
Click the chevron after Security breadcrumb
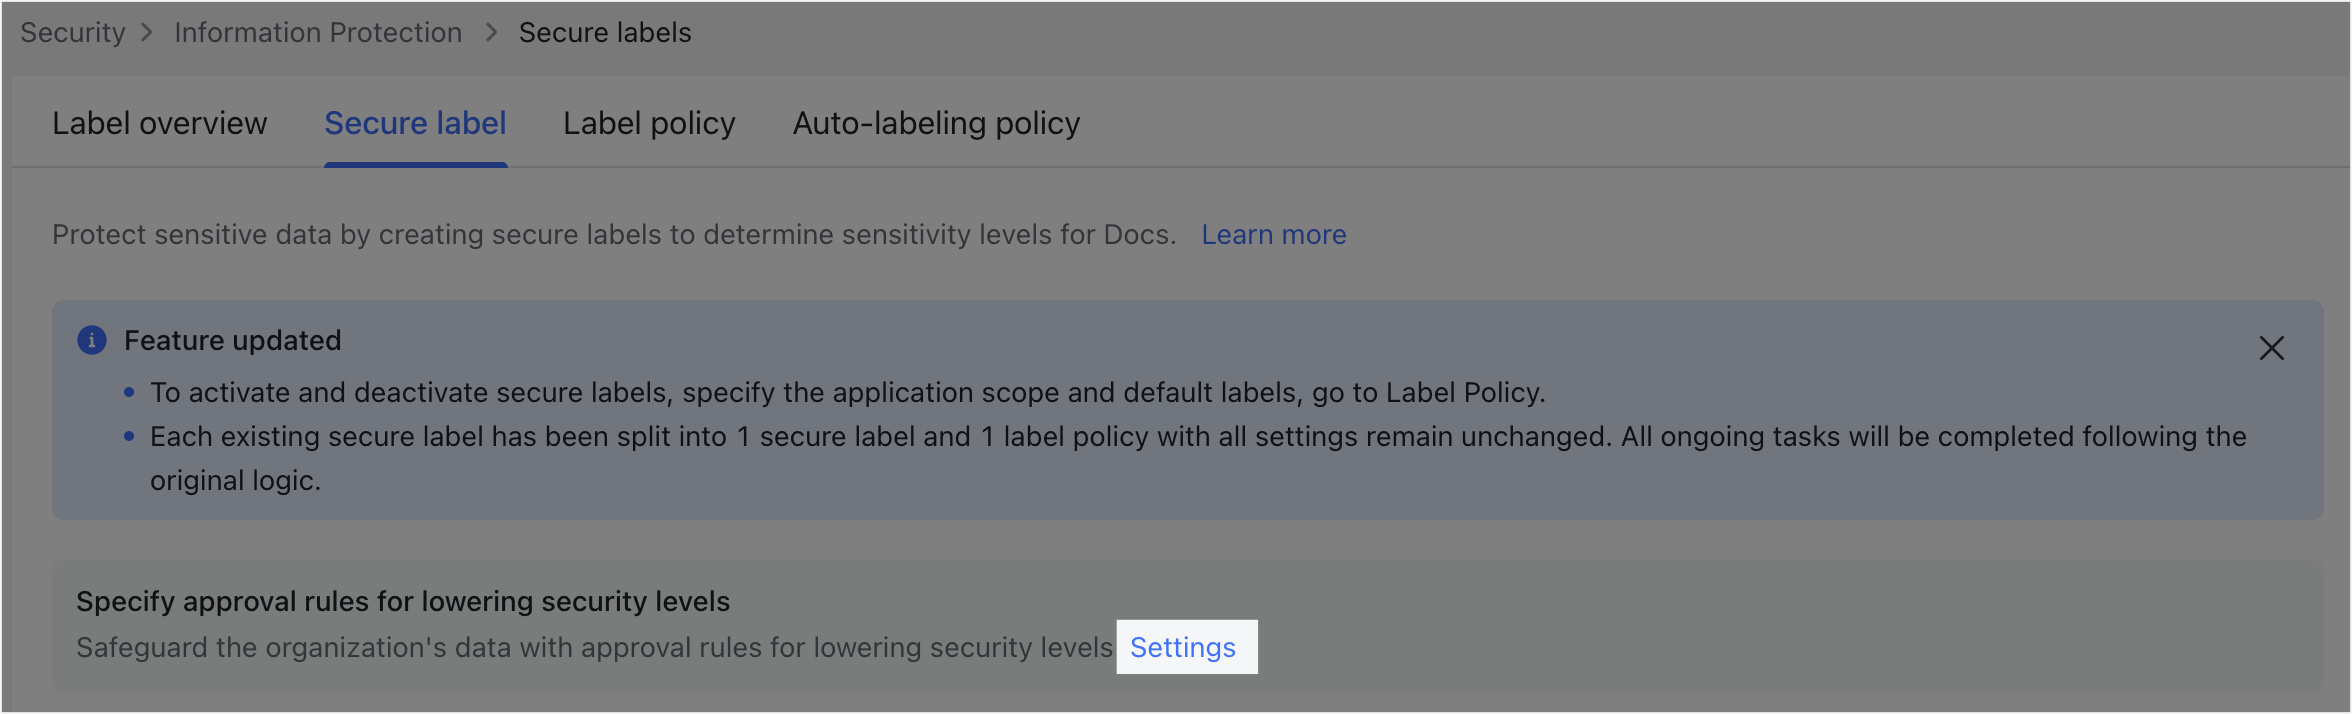pyautogui.click(x=147, y=32)
